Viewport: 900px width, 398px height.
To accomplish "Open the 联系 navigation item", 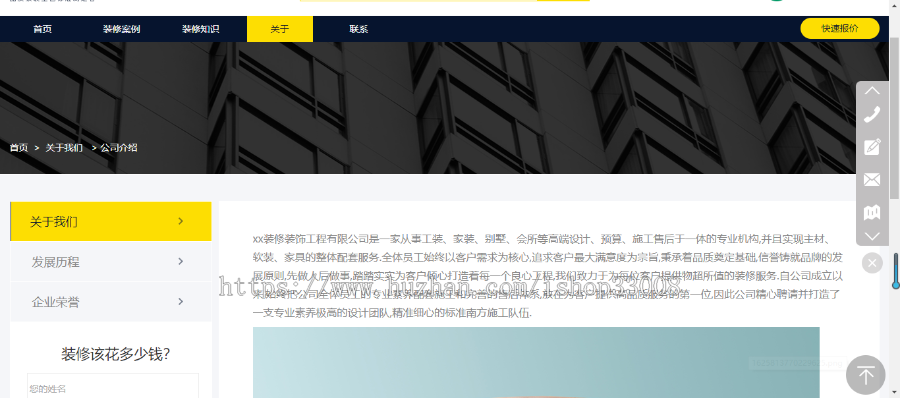I will (x=359, y=29).
